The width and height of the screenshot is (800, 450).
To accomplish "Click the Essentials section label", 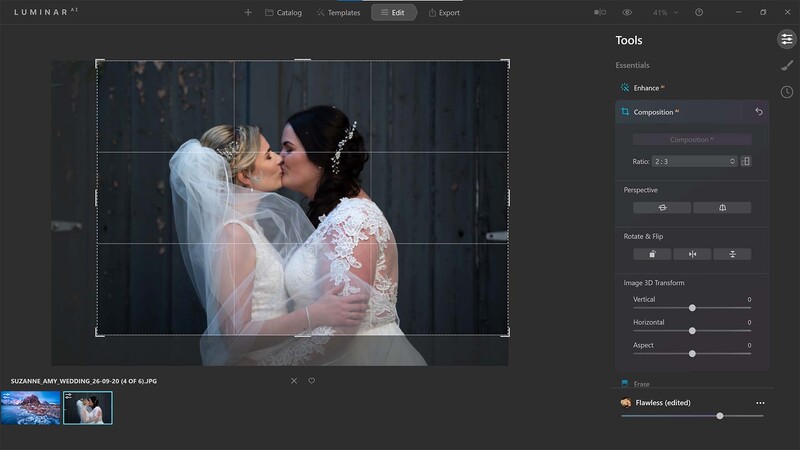I will pyautogui.click(x=632, y=65).
